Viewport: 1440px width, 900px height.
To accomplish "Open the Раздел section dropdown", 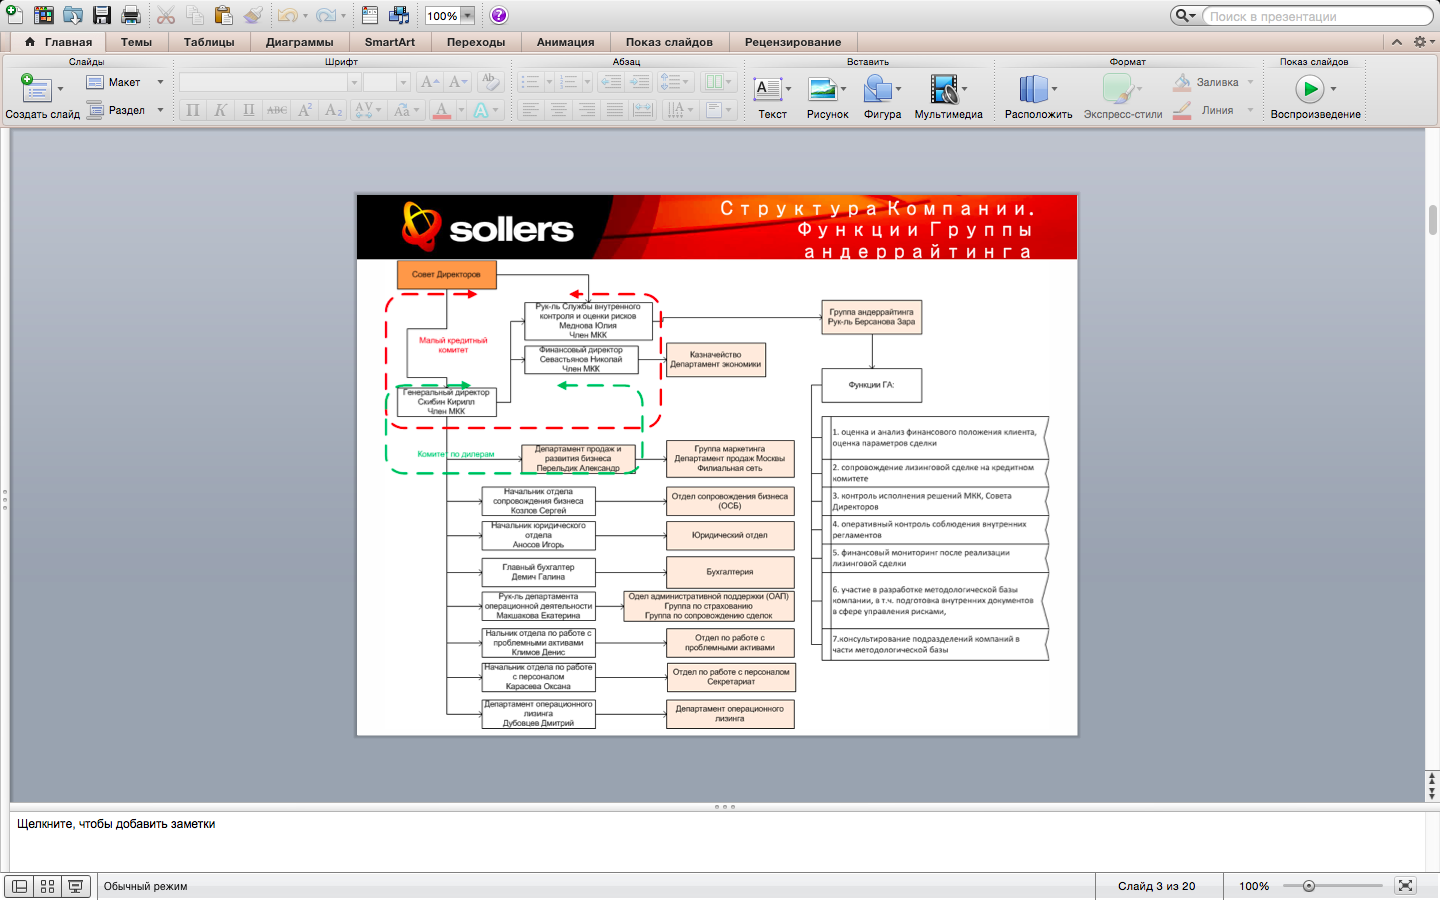I will [124, 110].
